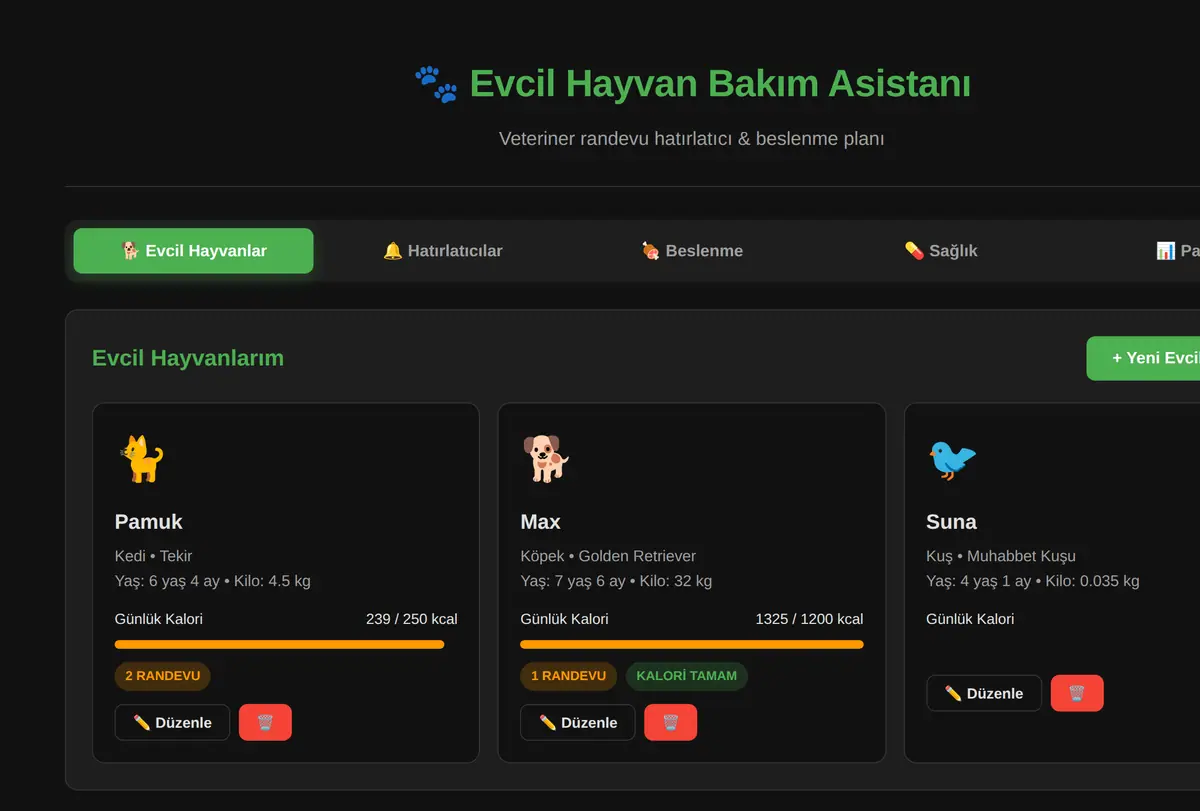
Task: Delete Pamuk using the trash icon
Action: (265, 722)
